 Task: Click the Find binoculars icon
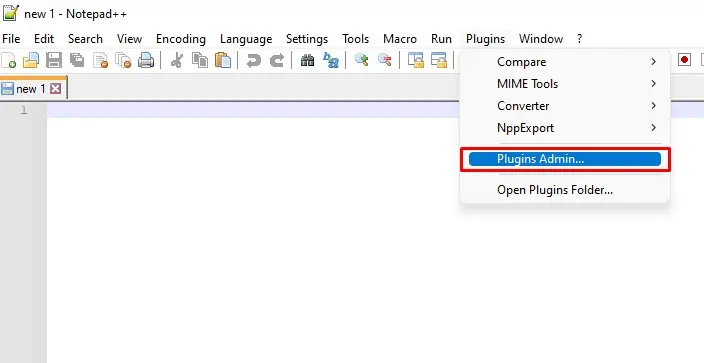pos(308,60)
